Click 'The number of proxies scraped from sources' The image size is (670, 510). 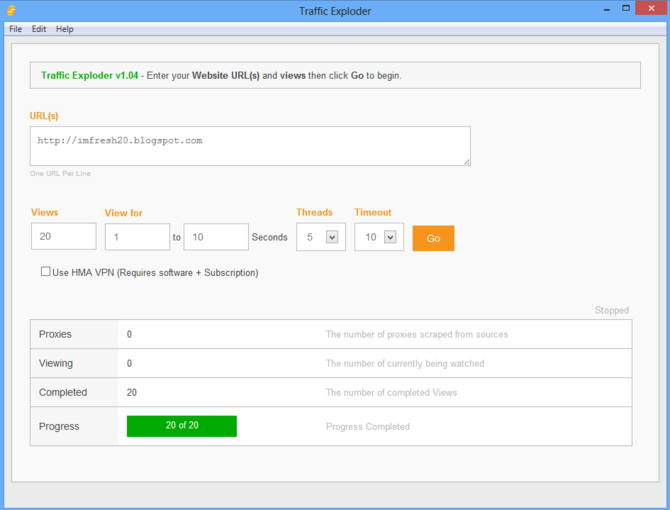click(x=417, y=334)
